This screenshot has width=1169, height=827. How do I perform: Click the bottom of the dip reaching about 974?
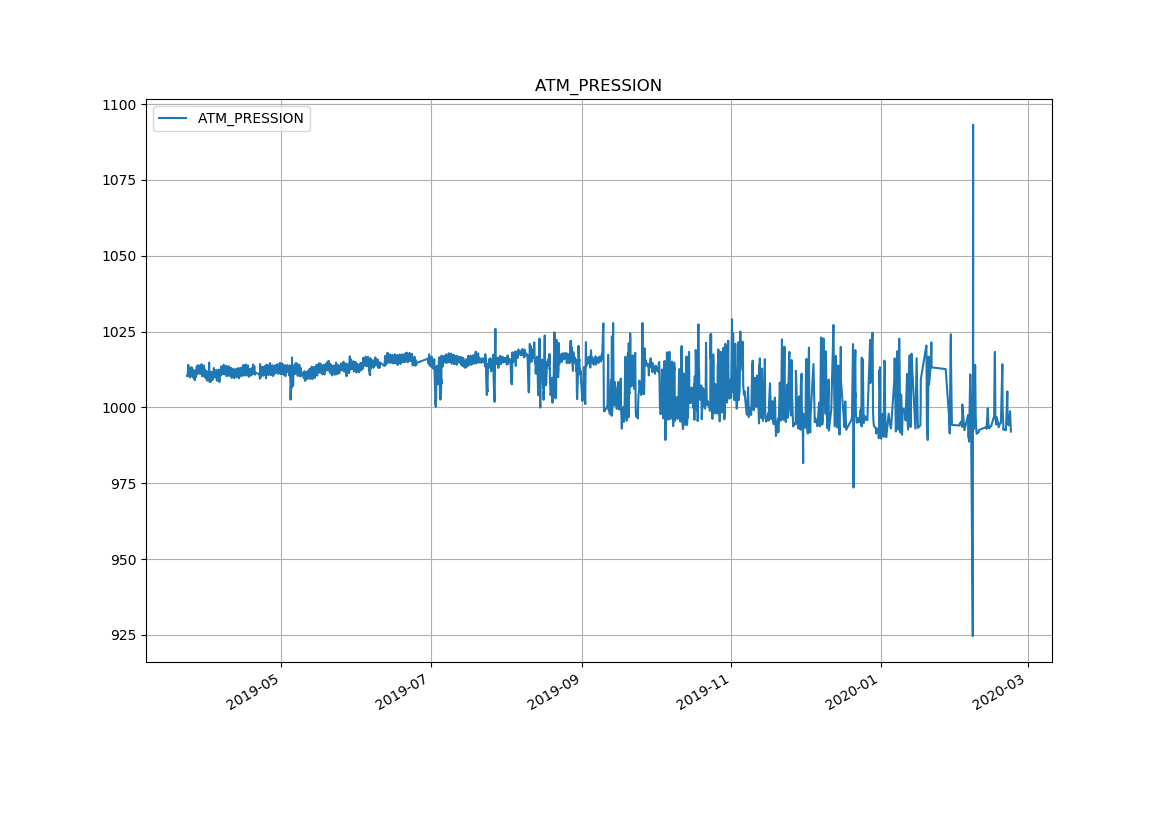click(853, 487)
